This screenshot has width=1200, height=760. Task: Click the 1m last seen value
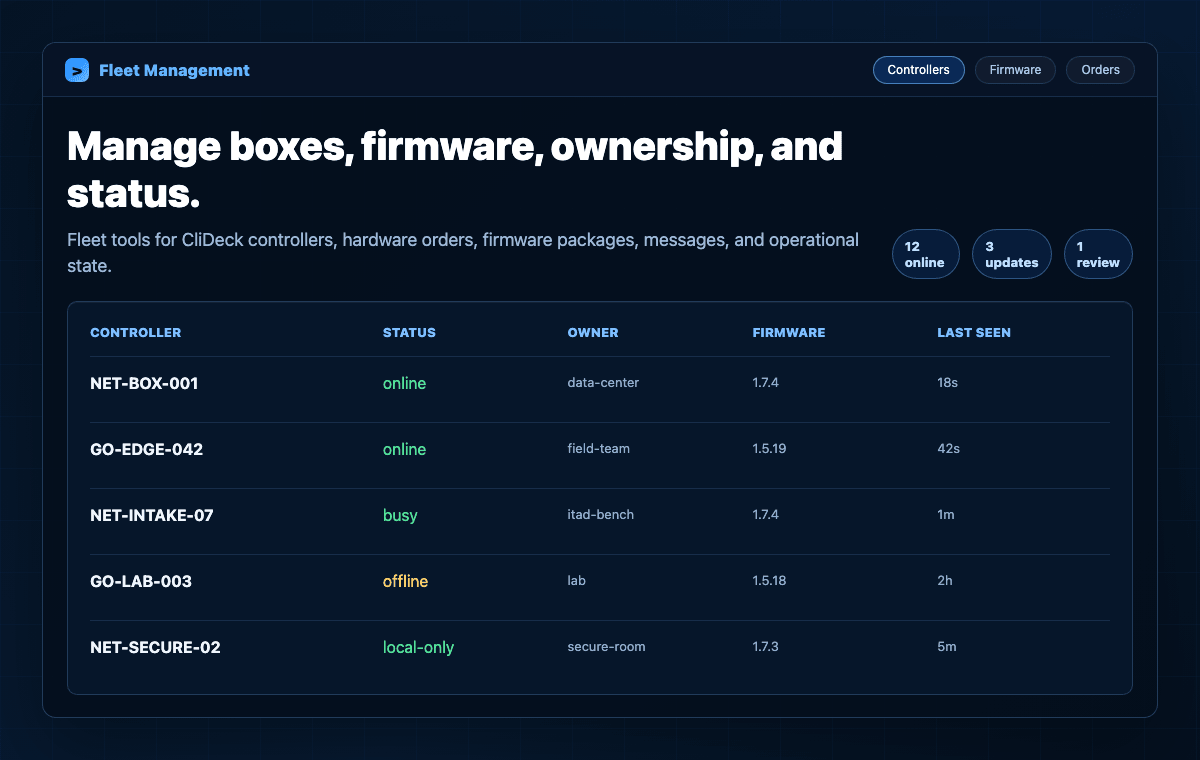(946, 515)
